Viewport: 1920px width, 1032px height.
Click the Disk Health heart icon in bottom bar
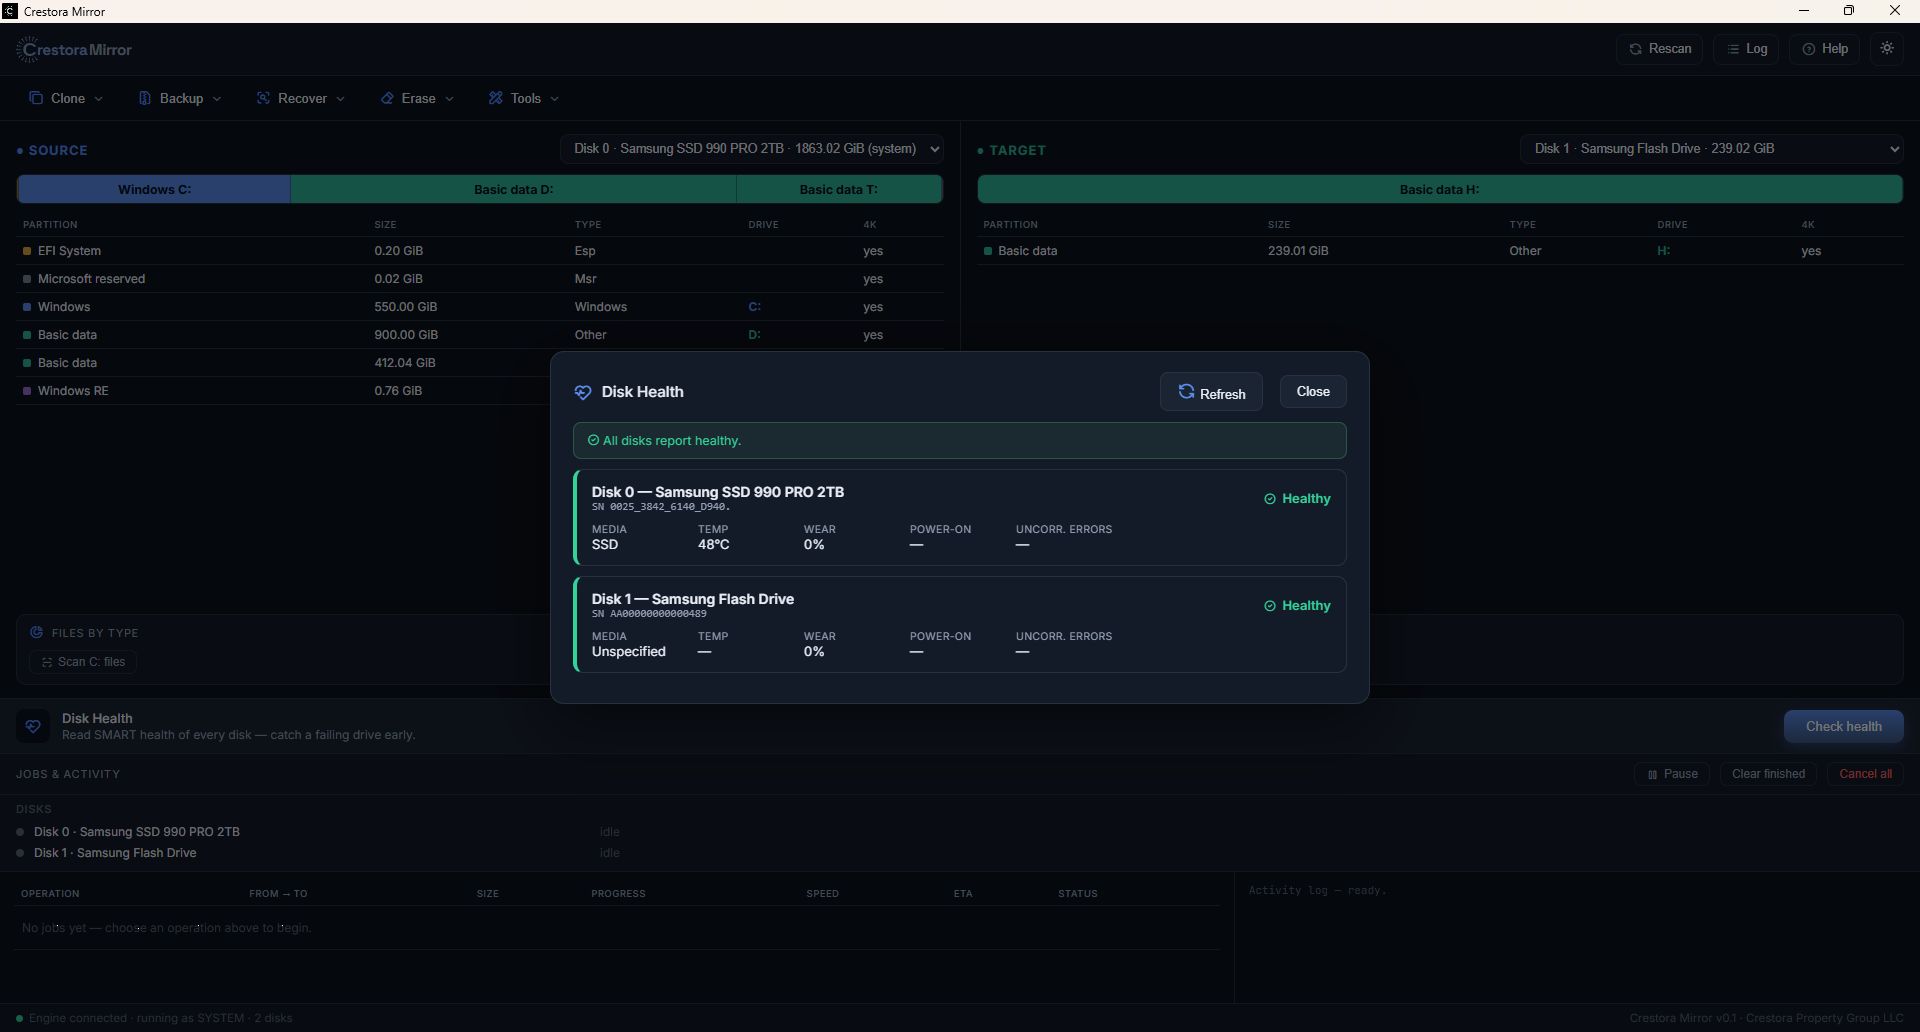click(x=33, y=726)
